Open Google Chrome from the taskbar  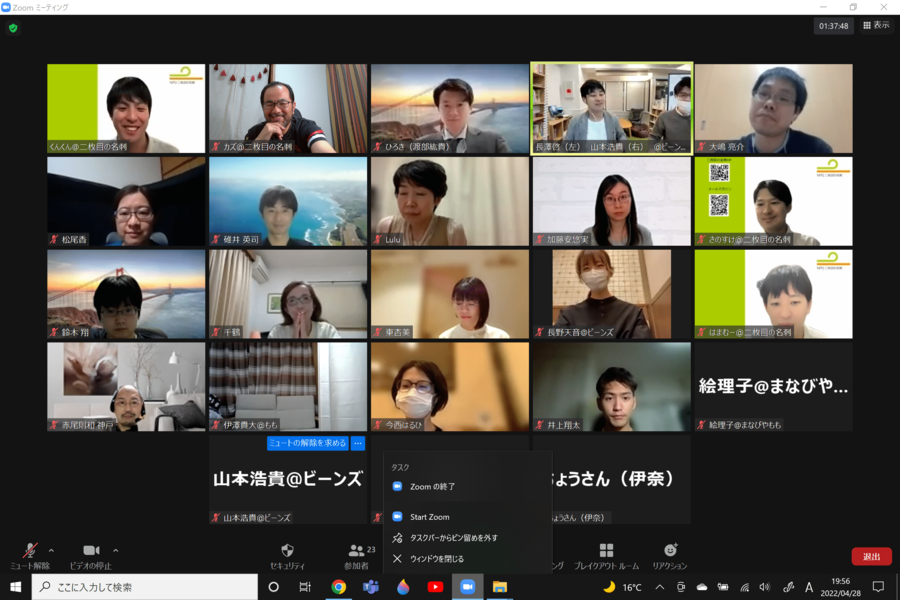[x=339, y=587]
